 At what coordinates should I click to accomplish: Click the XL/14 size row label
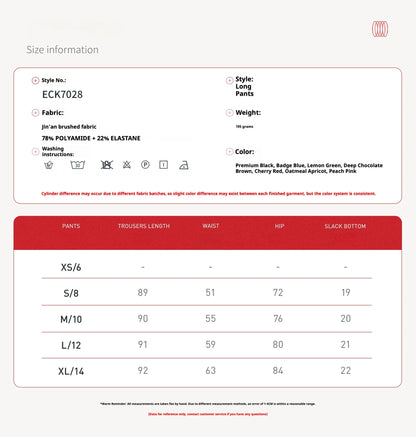click(71, 371)
